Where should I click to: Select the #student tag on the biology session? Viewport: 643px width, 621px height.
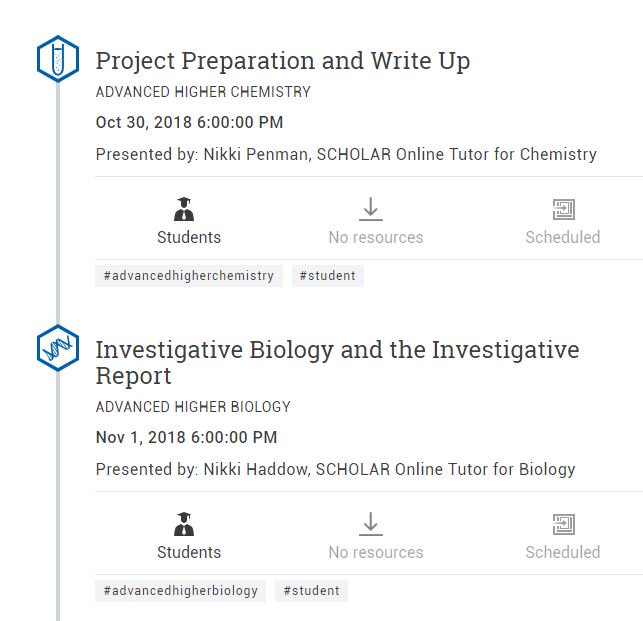(x=311, y=591)
